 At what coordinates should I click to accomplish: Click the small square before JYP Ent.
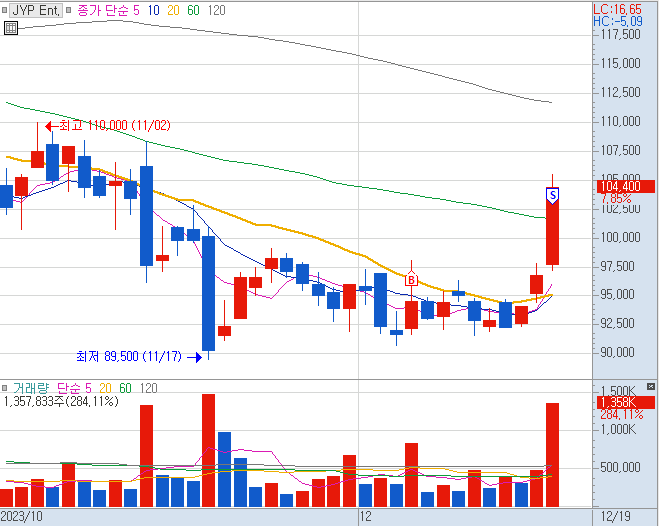coord(5,11)
